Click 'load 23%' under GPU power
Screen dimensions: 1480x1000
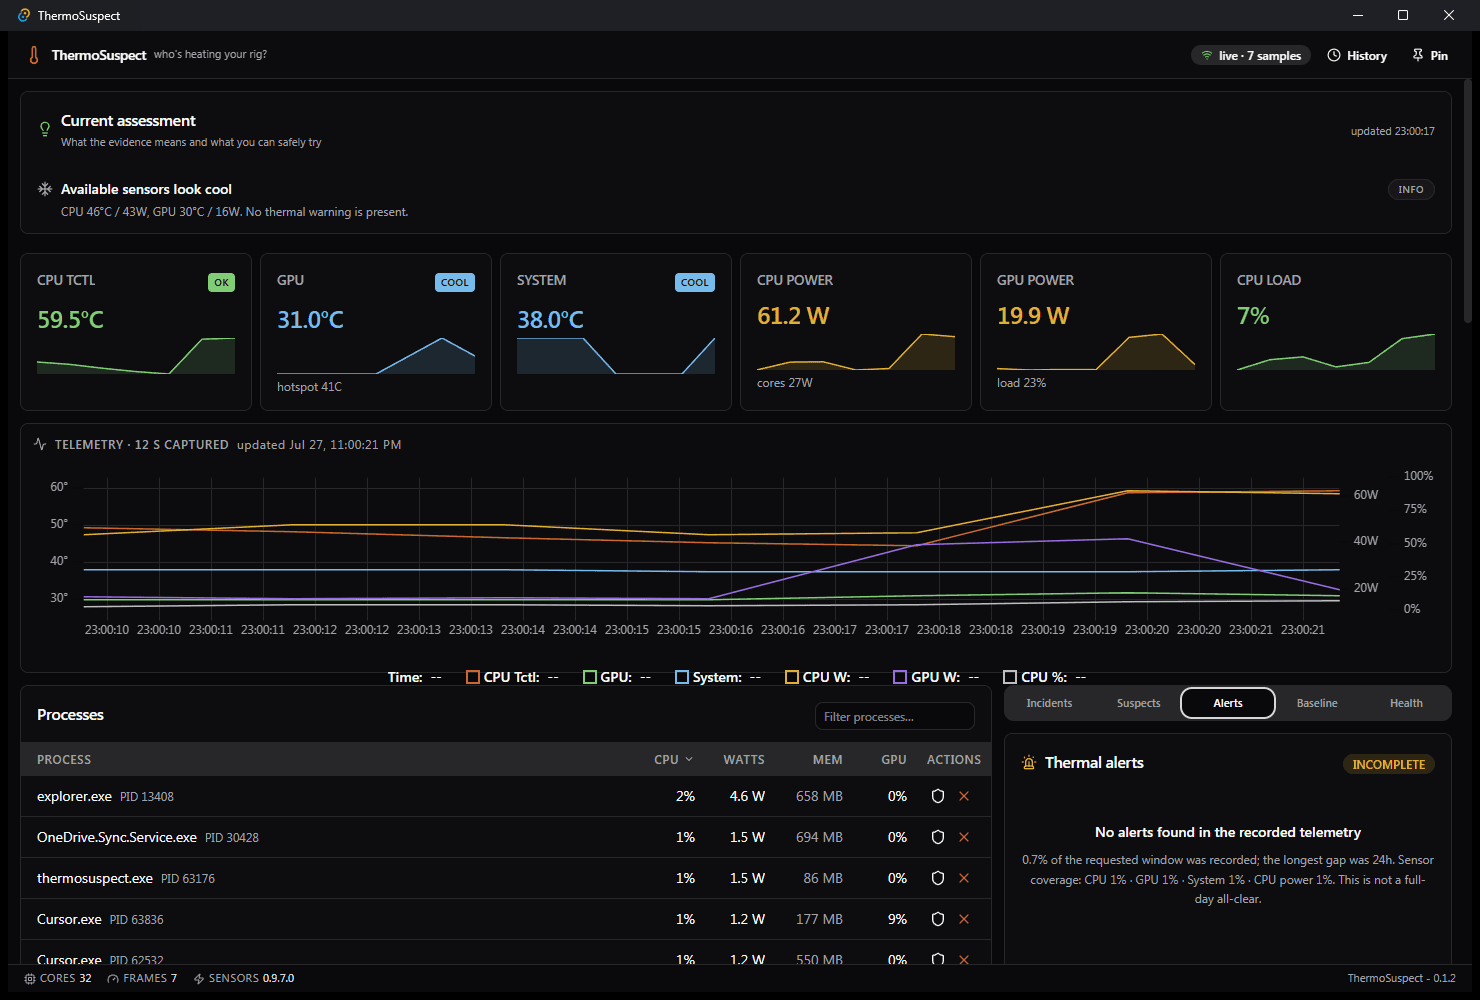pyautogui.click(x=1021, y=383)
